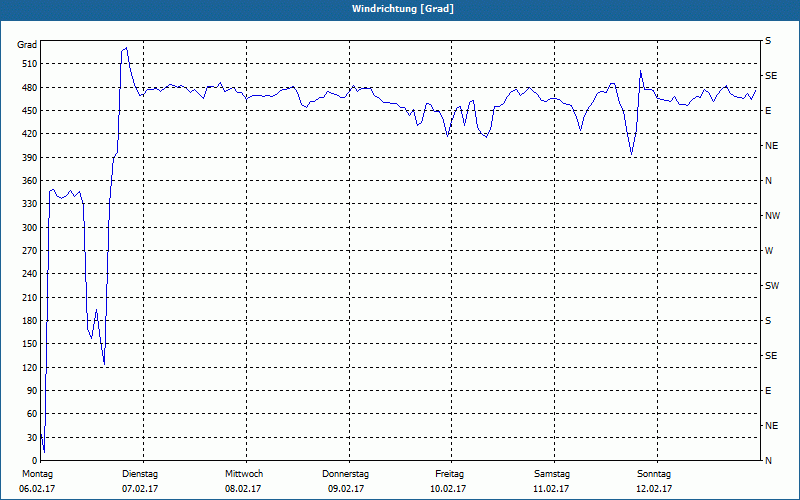The width and height of the screenshot is (800, 500).
Task: Click the Montag day label
Action: [x=37, y=474]
